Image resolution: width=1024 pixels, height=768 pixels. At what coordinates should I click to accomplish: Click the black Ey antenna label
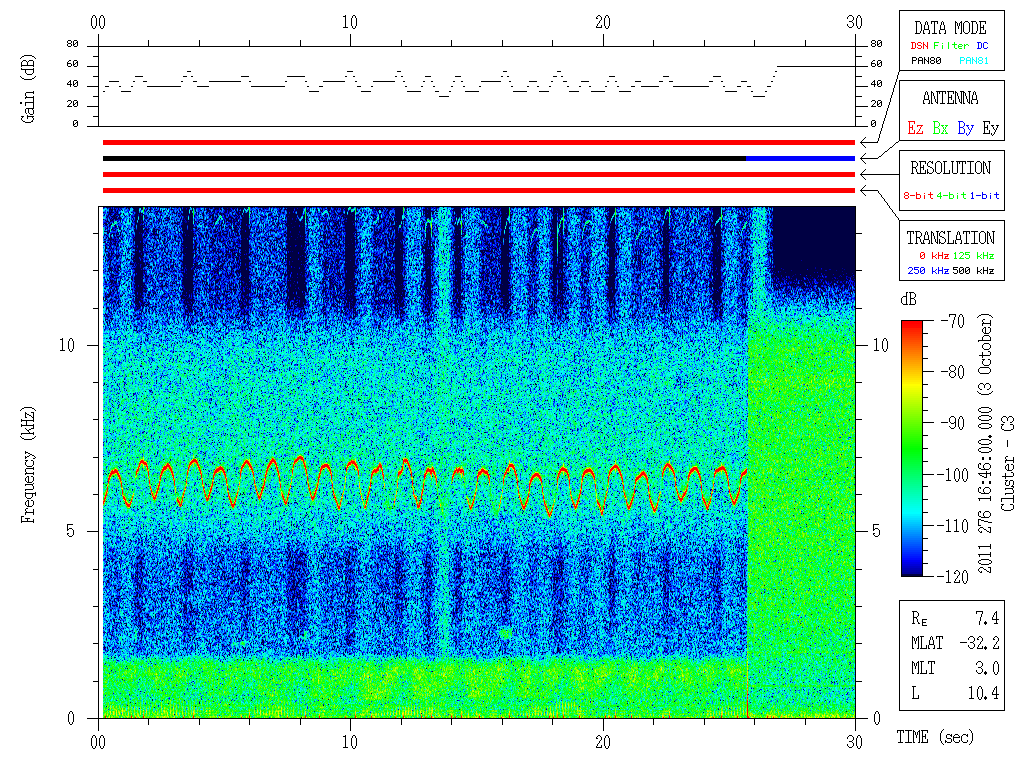coord(991,128)
